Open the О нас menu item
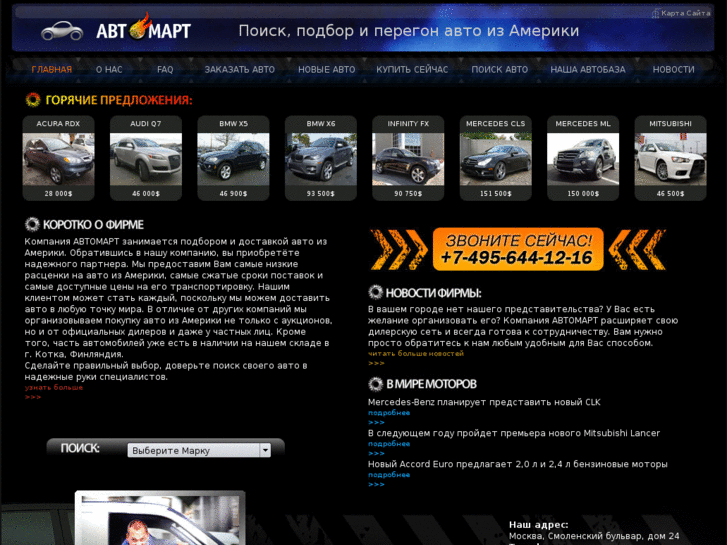The image size is (727, 545). (x=109, y=70)
